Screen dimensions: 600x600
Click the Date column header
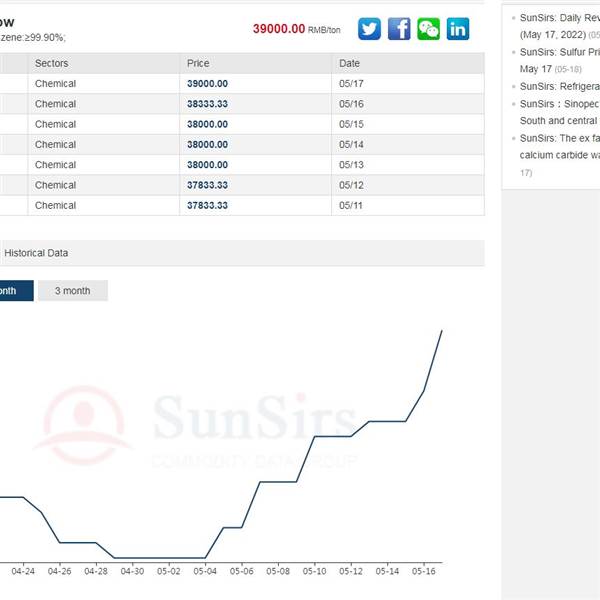349,63
